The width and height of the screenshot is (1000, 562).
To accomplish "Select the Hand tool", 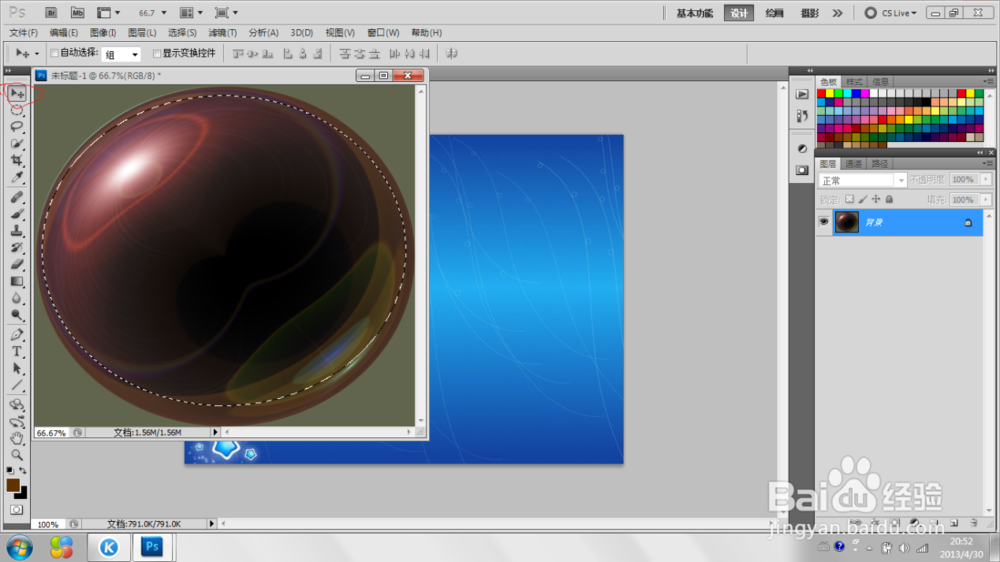I will pos(17,438).
